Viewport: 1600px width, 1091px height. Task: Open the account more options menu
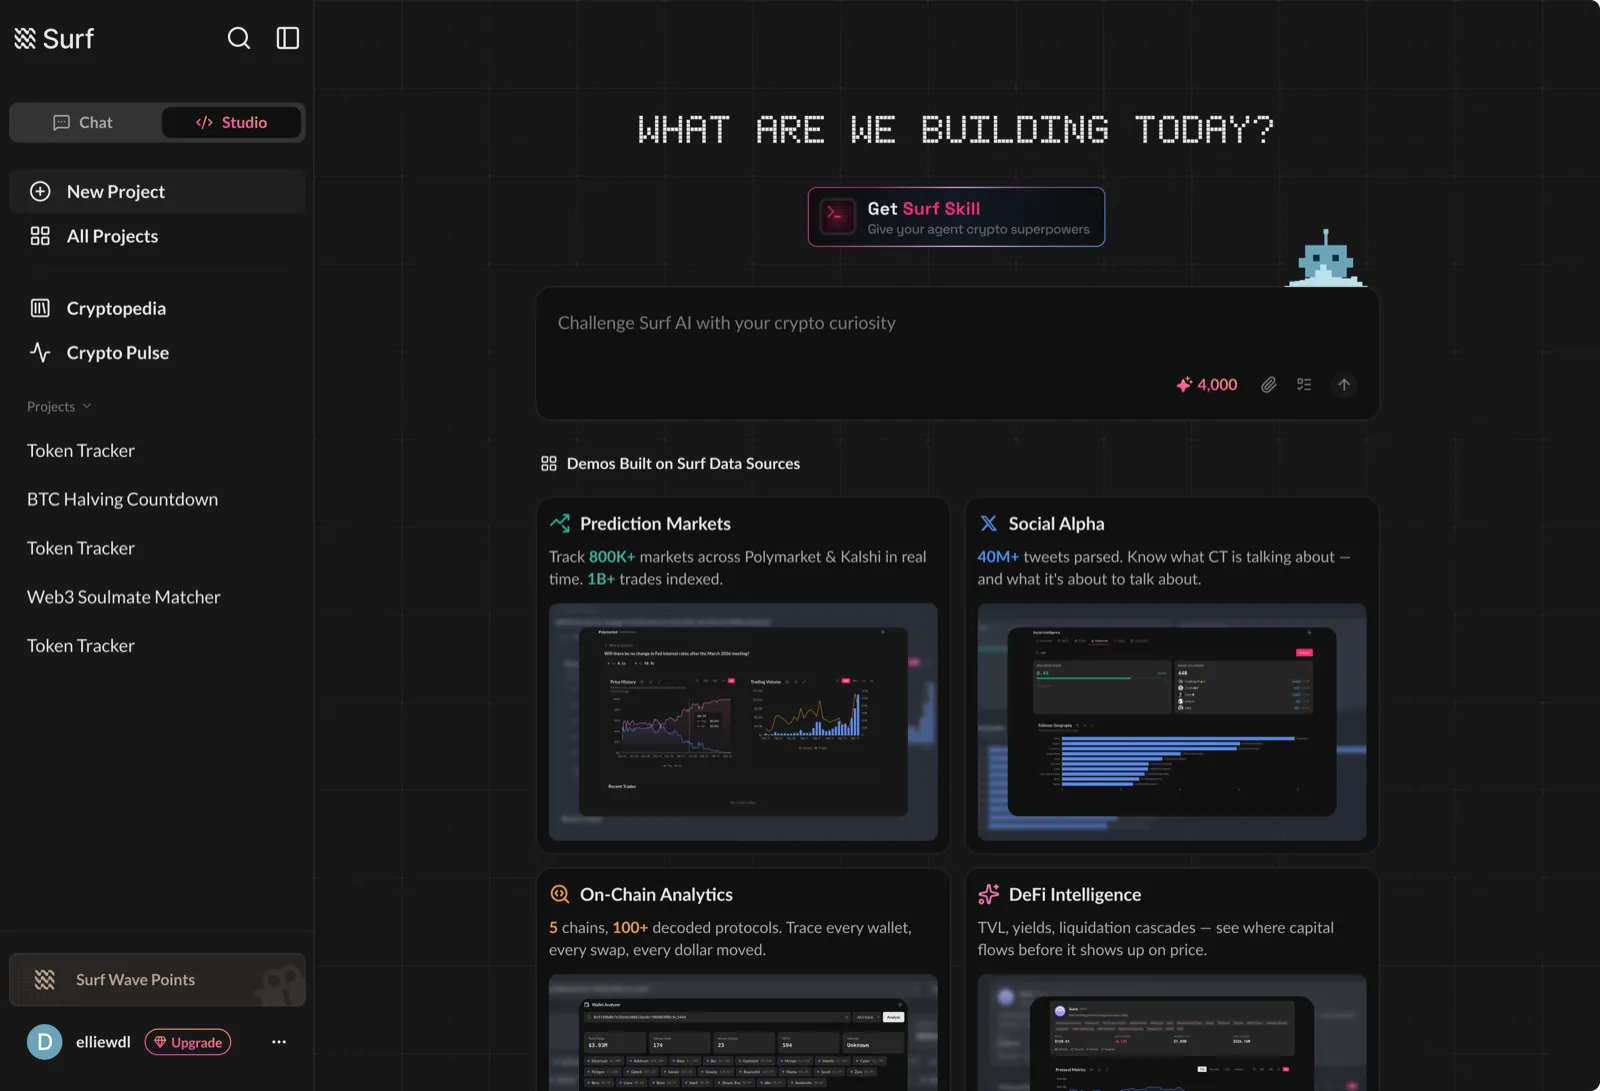pyautogui.click(x=279, y=1042)
